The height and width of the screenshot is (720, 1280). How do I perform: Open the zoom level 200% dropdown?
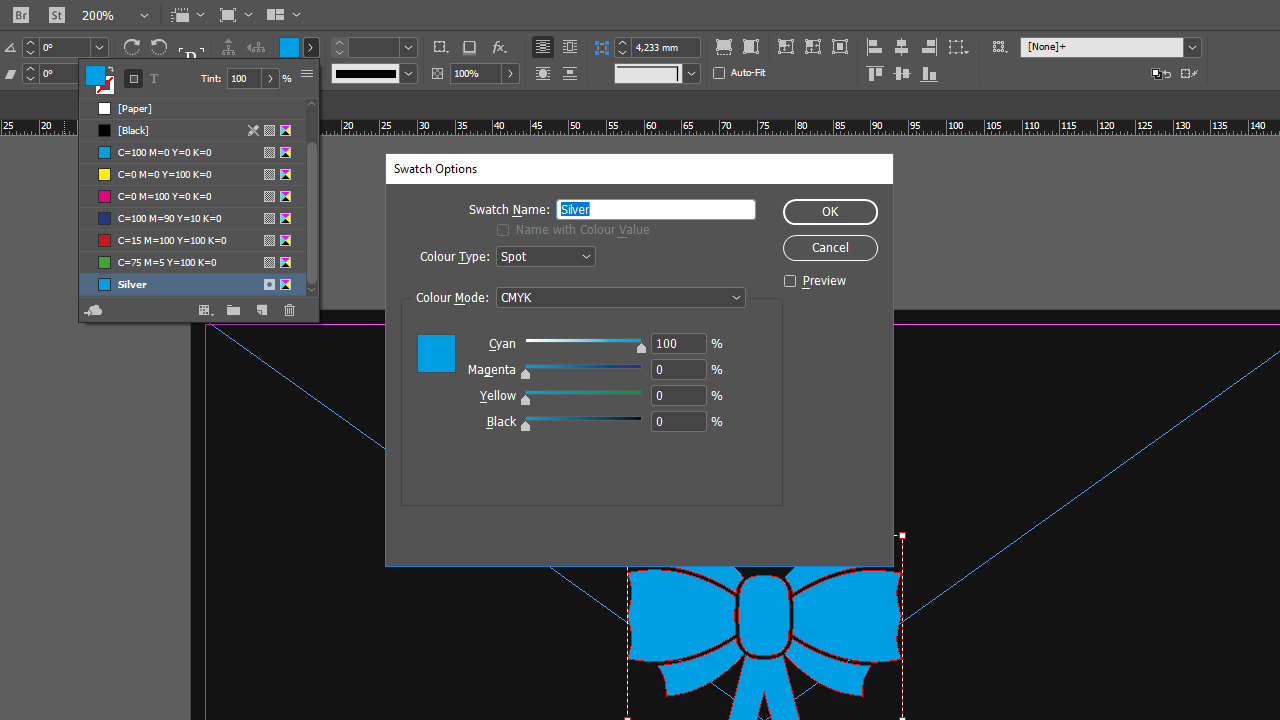[144, 16]
